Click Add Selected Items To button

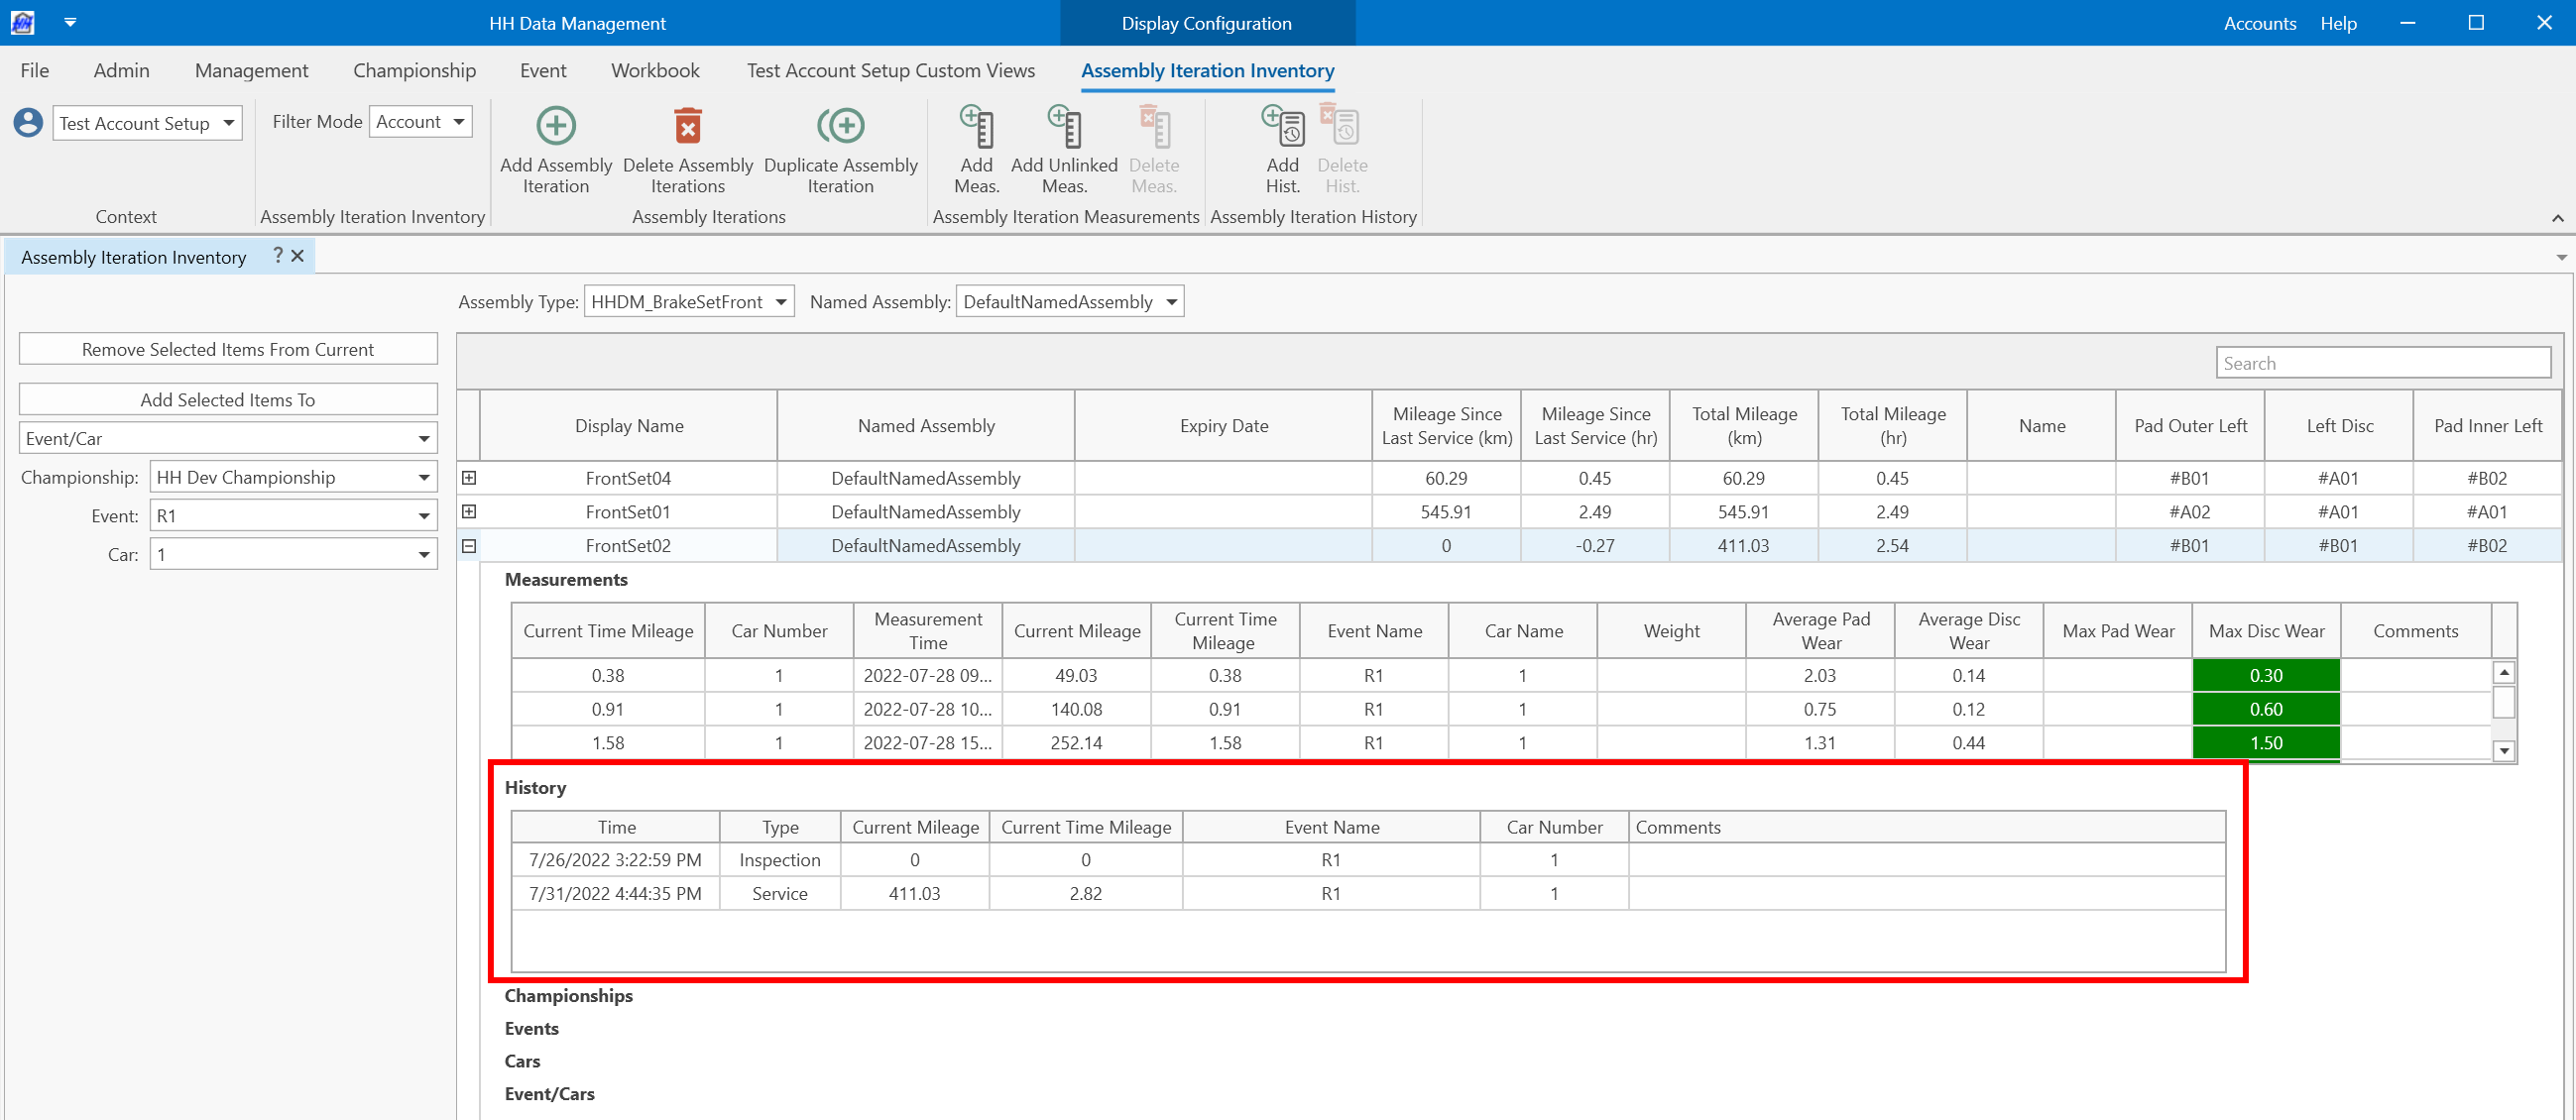pos(228,400)
